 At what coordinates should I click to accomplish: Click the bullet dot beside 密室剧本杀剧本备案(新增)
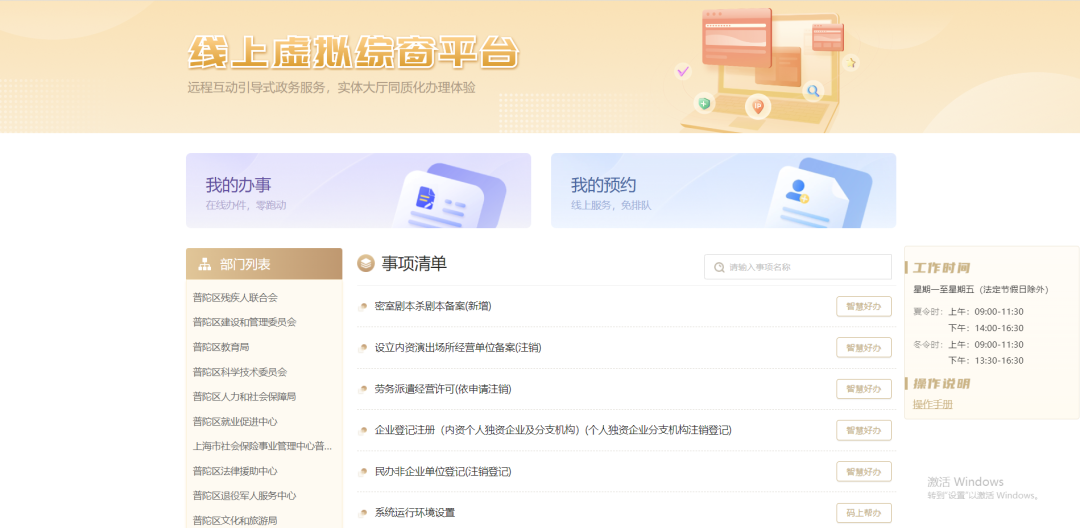click(364, 306)
